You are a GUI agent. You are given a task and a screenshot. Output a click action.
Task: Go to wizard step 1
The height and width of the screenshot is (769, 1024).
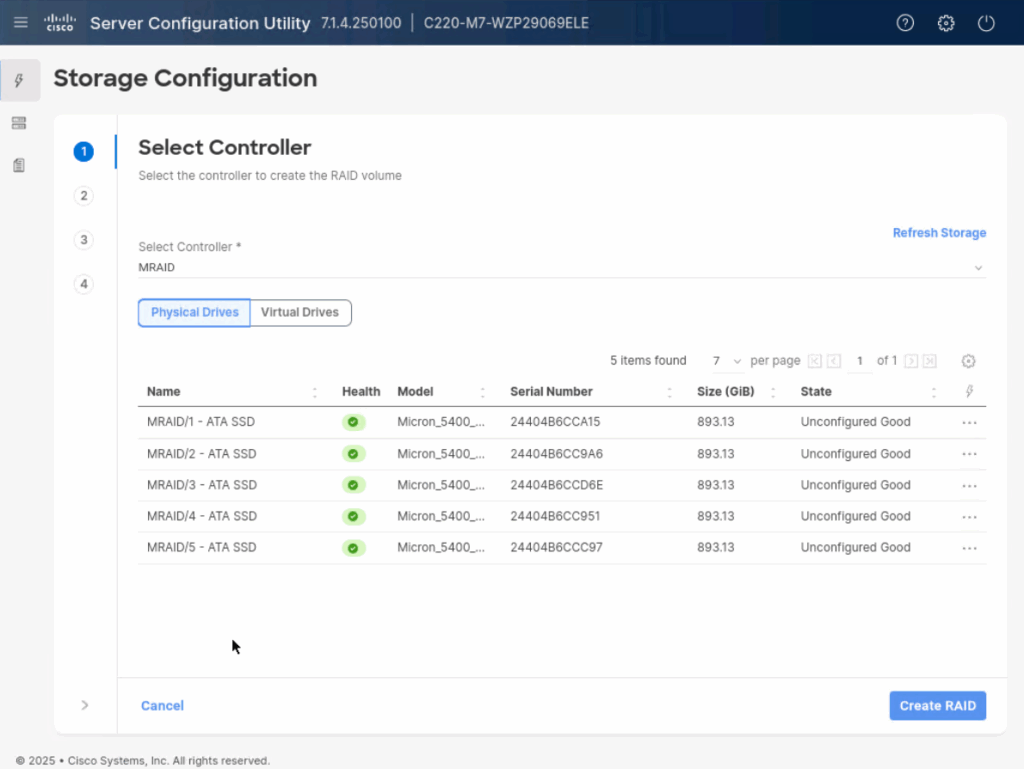point(84,151)
